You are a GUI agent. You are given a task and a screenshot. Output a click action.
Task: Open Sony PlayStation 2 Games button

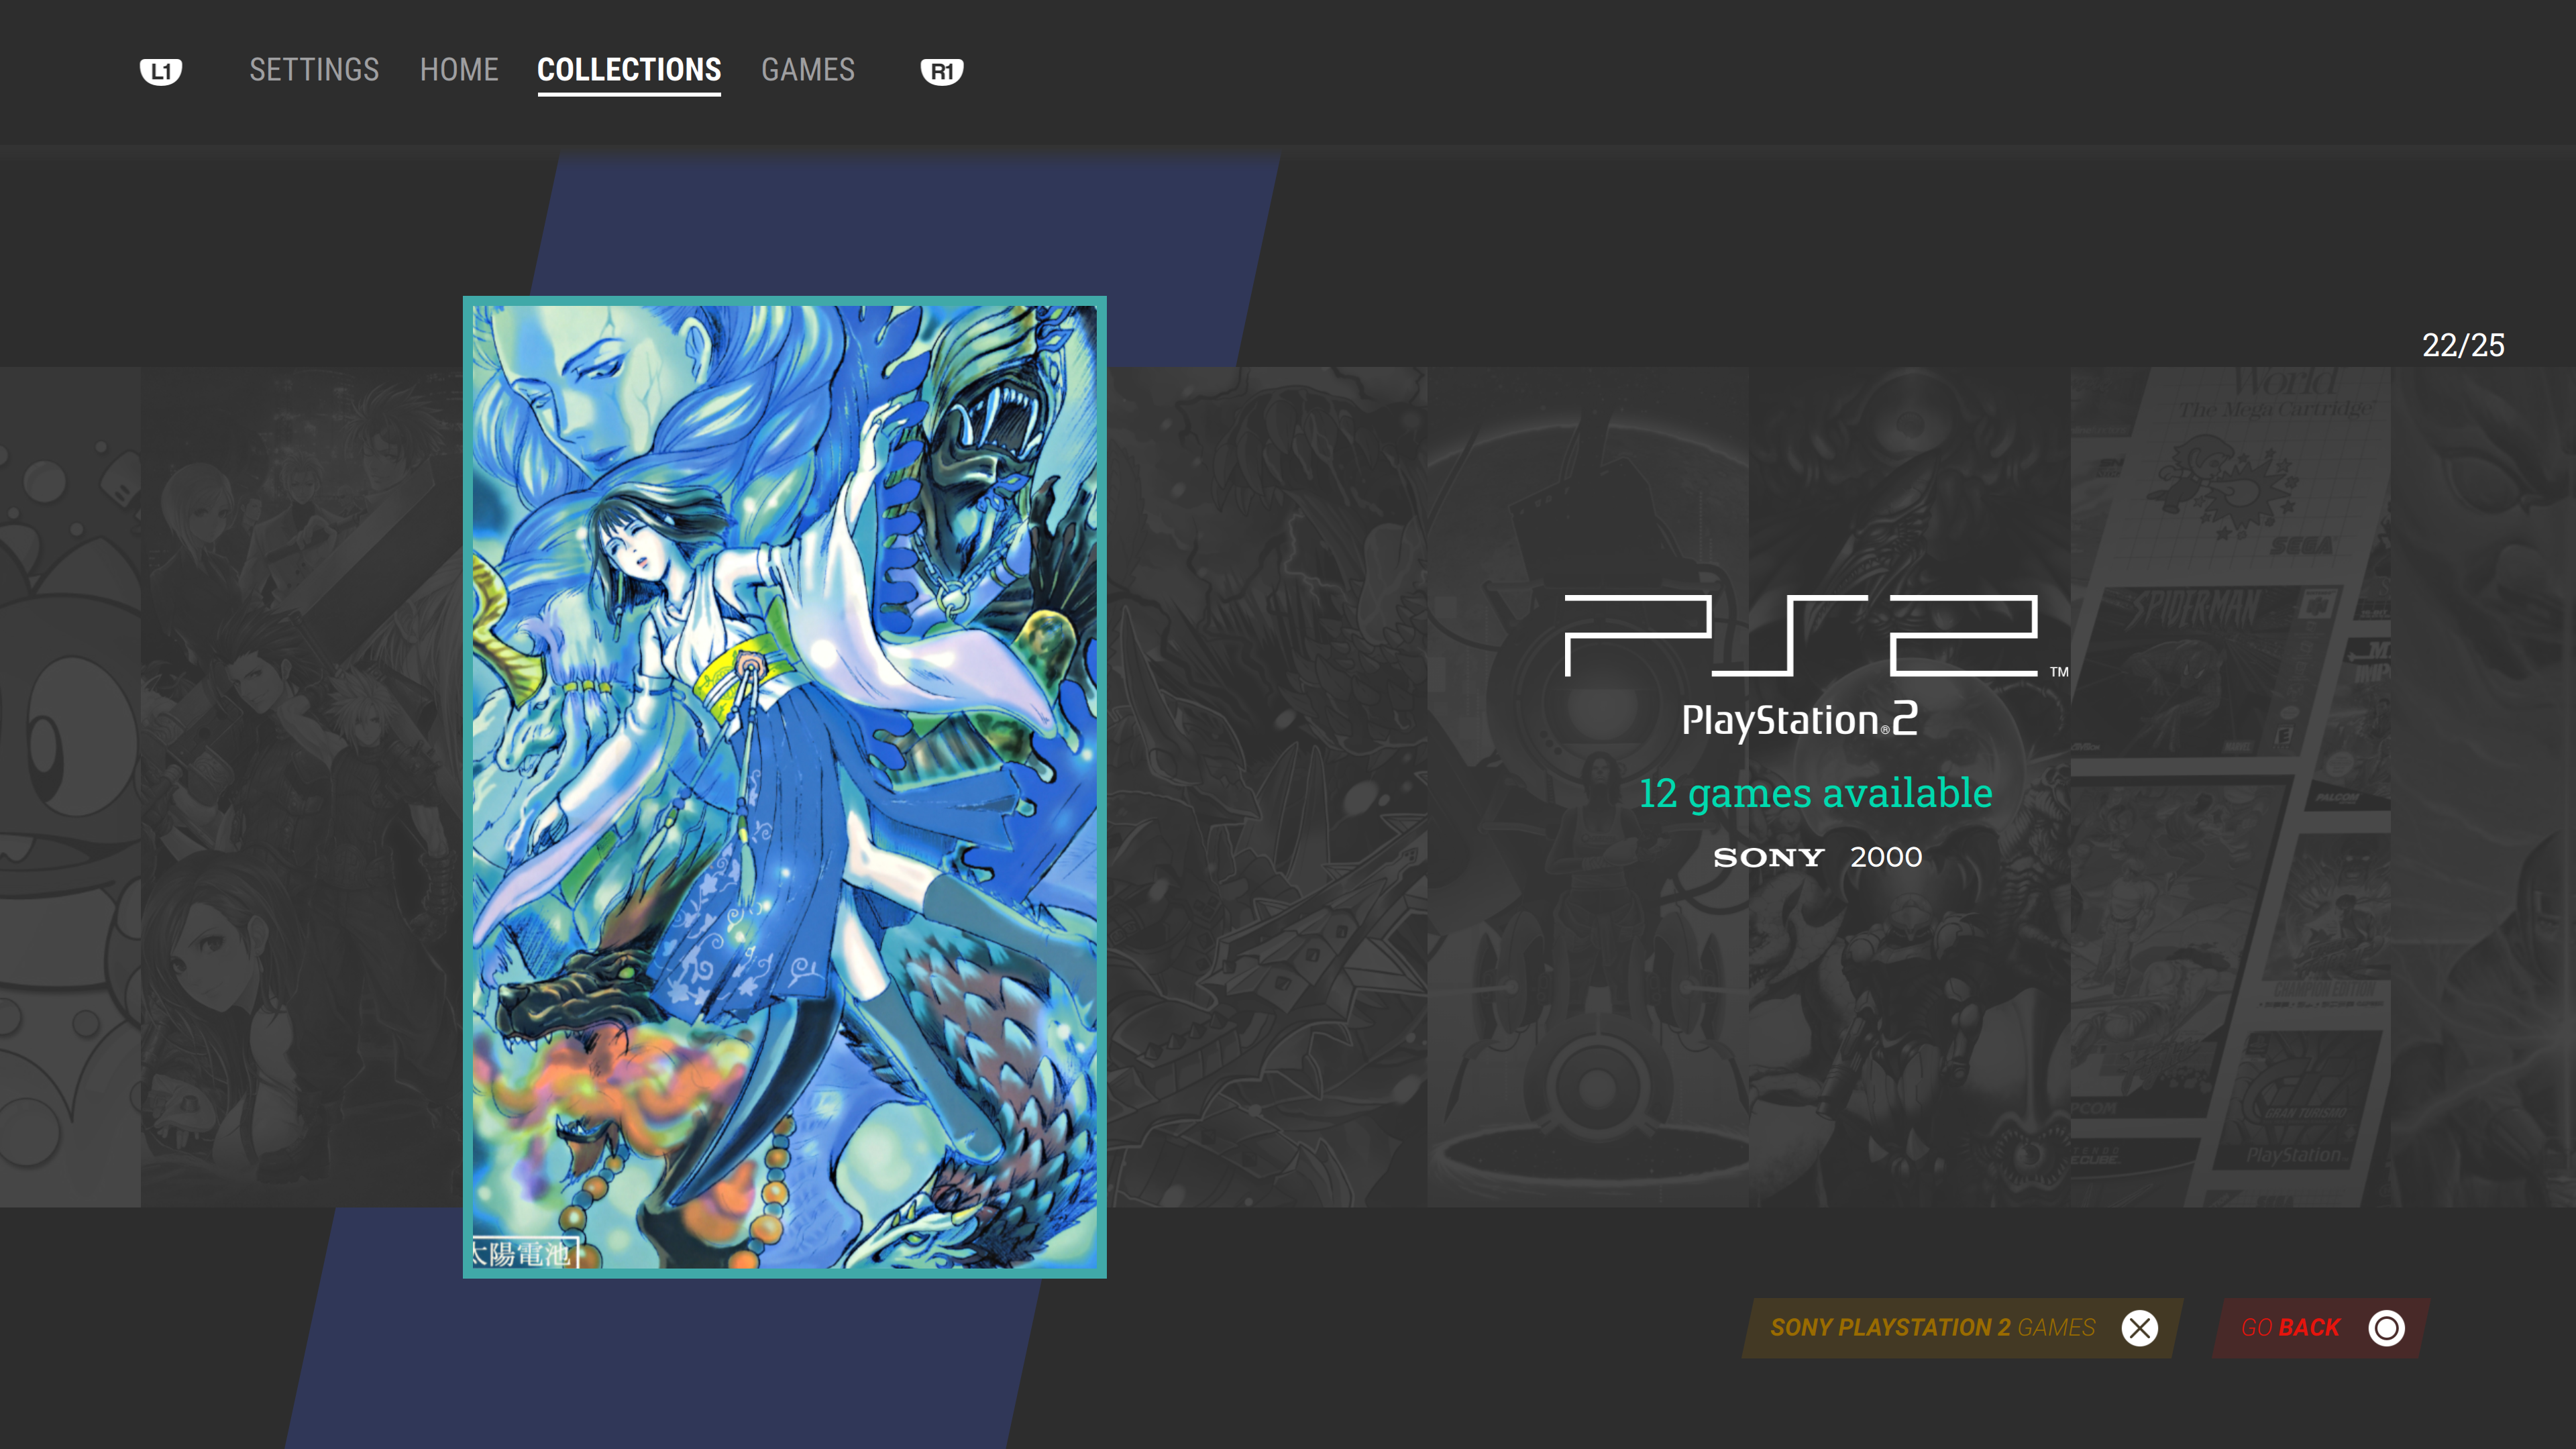(x=1962, y=1328)
